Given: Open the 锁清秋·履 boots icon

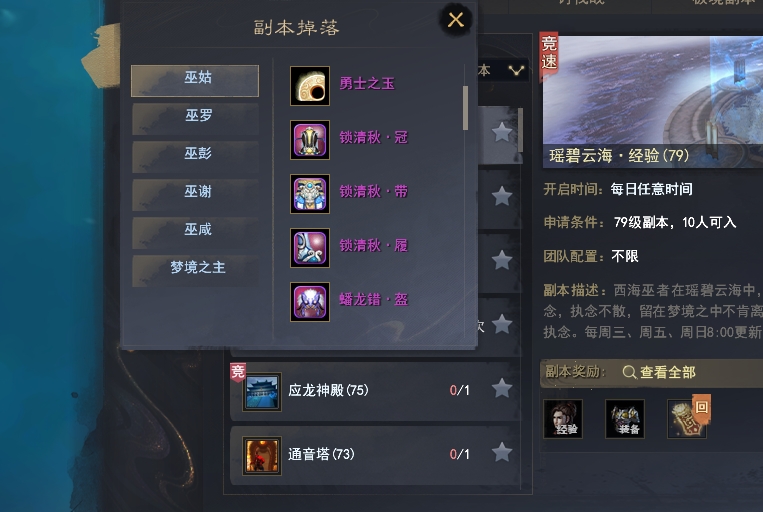Looking at the screenshot, I should tap(310, 248).
